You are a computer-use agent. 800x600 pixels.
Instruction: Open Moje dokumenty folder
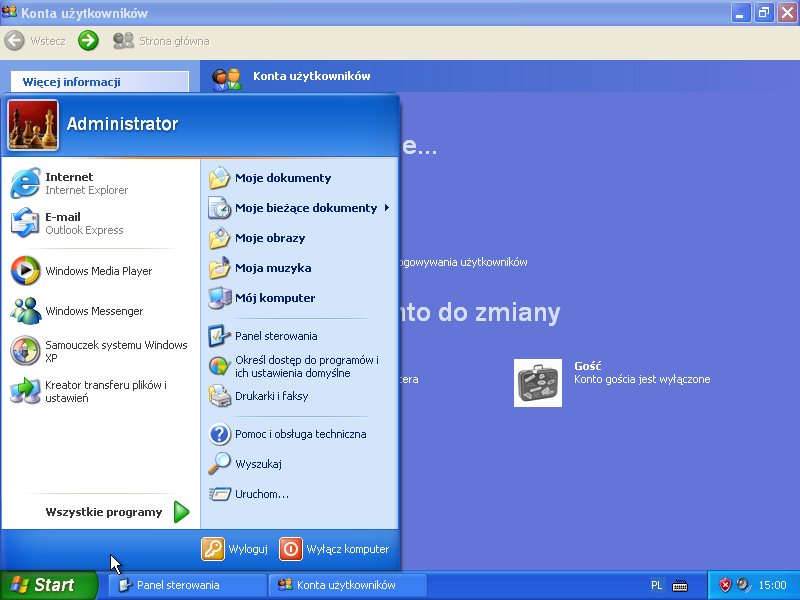click(282, 178)
